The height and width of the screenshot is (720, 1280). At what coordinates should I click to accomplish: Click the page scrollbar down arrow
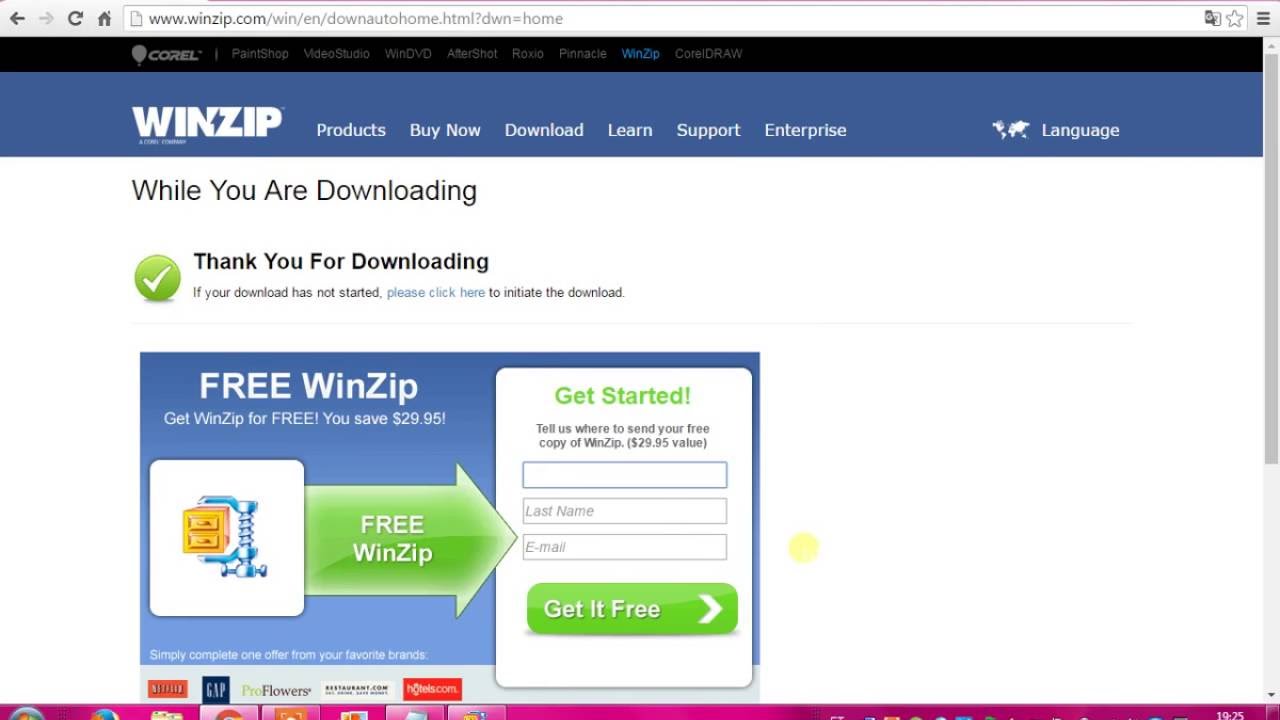click(1271, 695)
